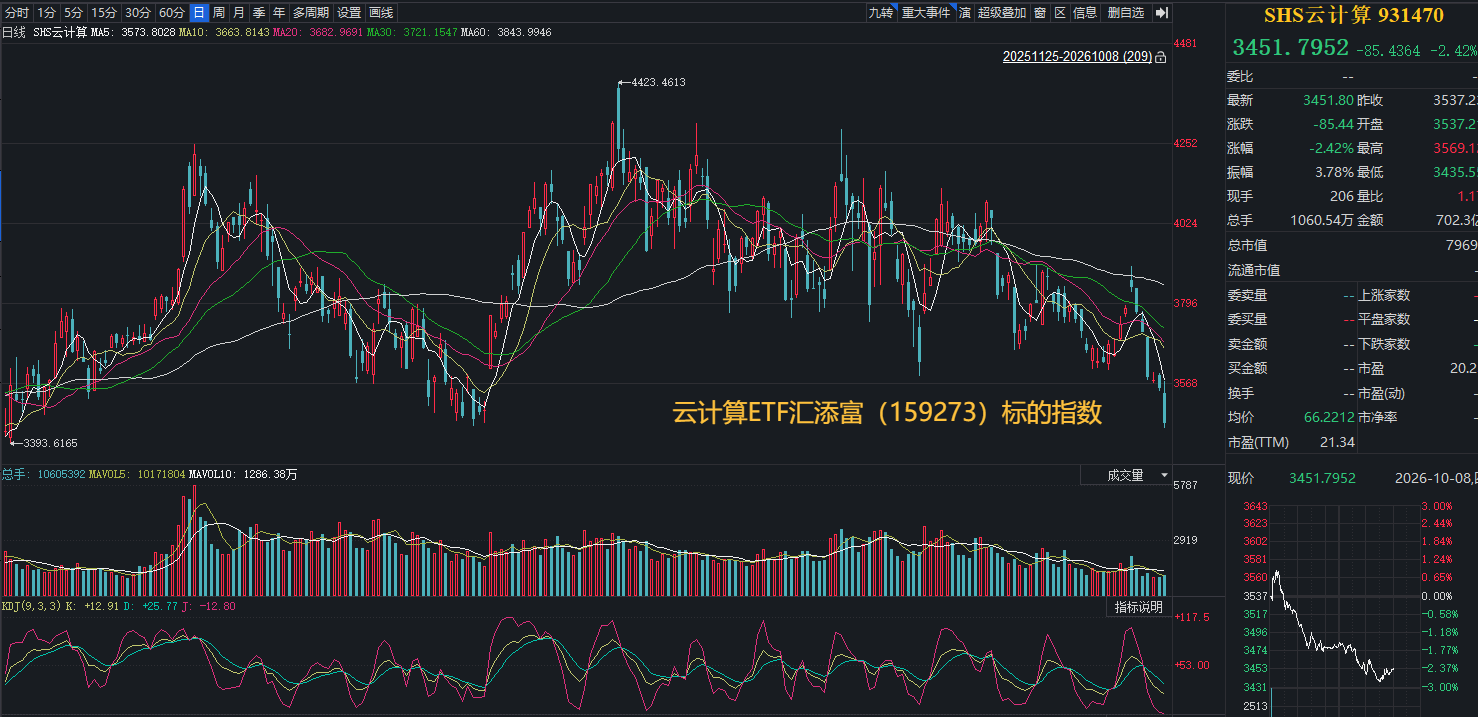Click 删自选 to remove from watchlist
Viewport: 1478px width, 717px height.
click(x=1126, y=13)
